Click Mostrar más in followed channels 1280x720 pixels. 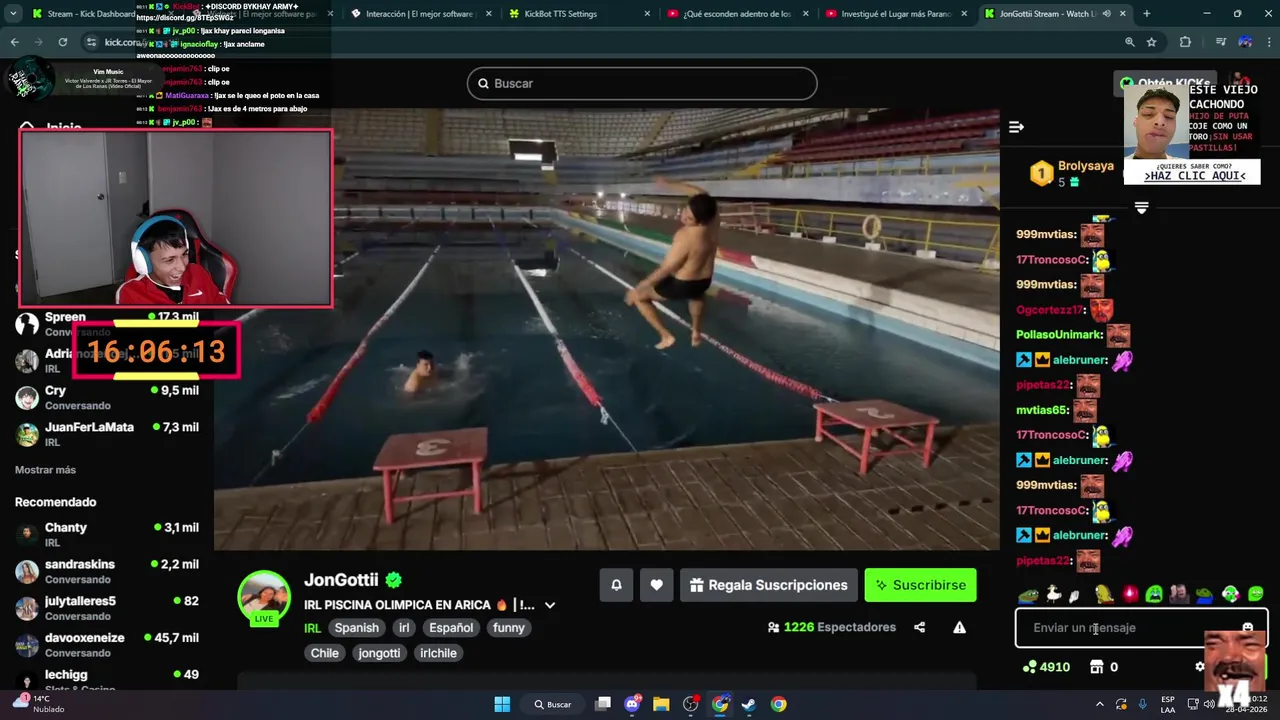click(x=45, y=470)
